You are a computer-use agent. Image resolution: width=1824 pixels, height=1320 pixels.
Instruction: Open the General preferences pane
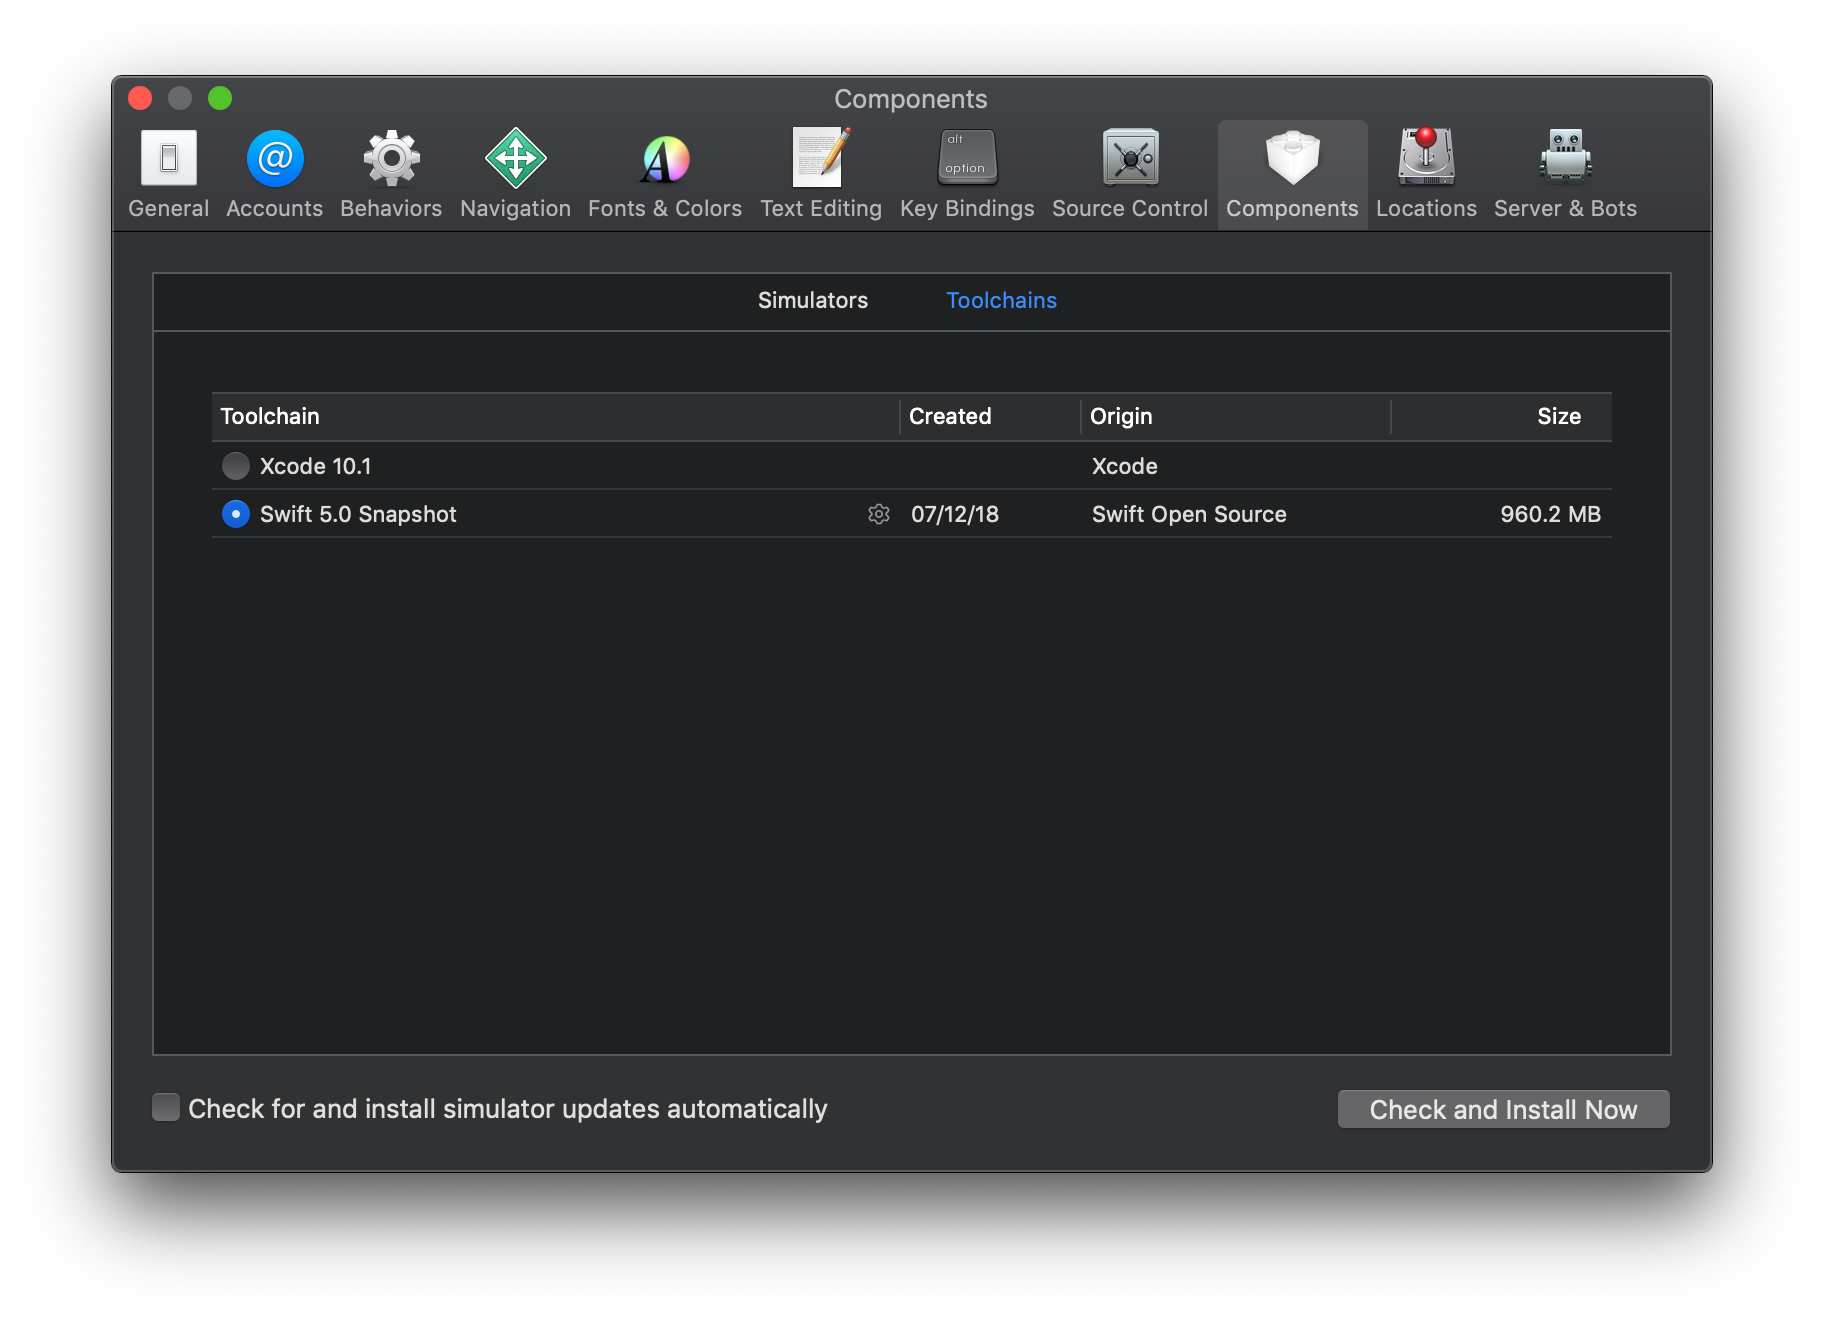[168, 174]
